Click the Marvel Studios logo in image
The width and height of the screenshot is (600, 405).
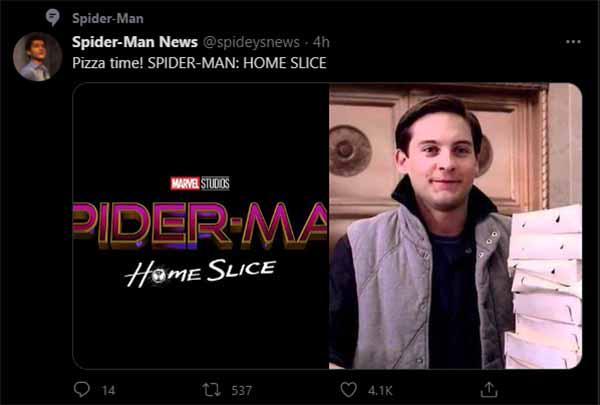point(200,183)
